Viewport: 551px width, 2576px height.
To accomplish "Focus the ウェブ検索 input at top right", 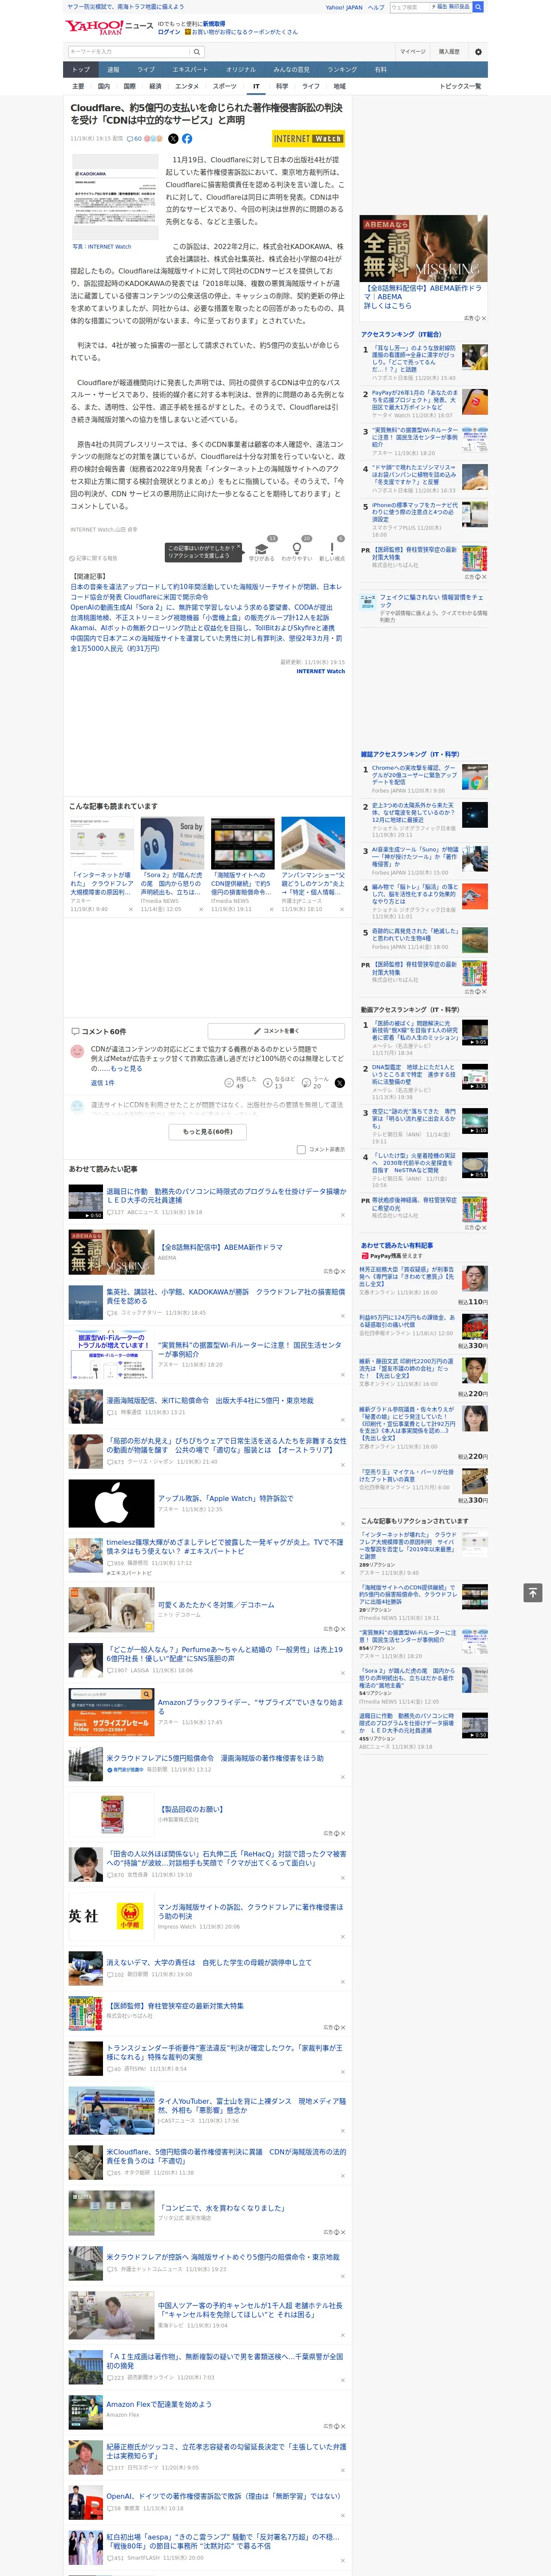I will [410, 7].
